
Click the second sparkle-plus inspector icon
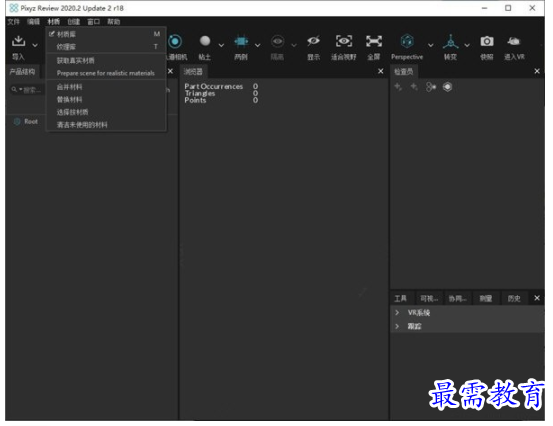point(414,86)
